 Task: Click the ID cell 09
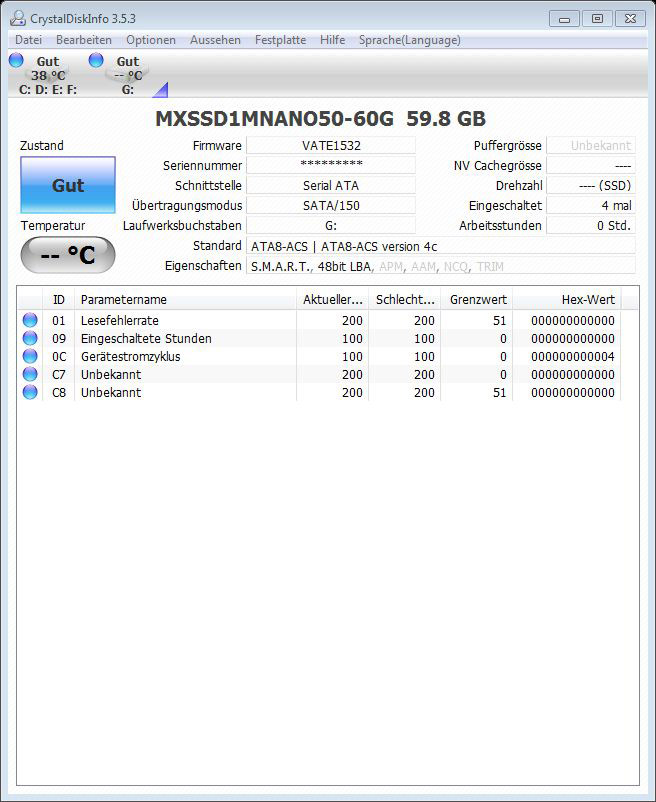[x=59, y=339]
